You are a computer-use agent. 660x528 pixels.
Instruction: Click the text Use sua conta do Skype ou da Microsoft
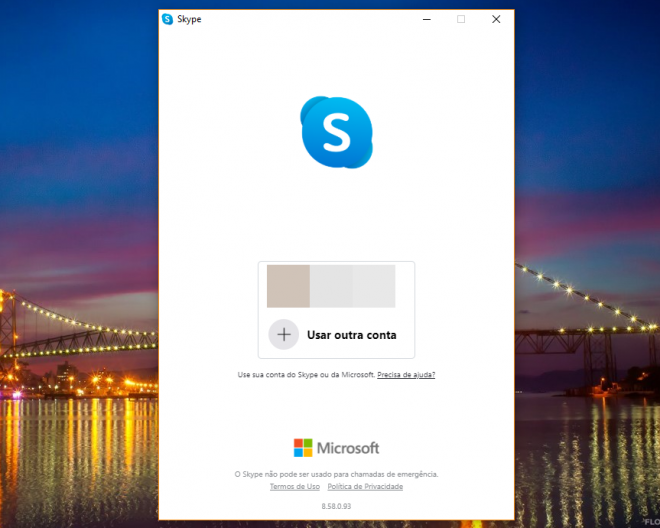[x=306, y=375]
